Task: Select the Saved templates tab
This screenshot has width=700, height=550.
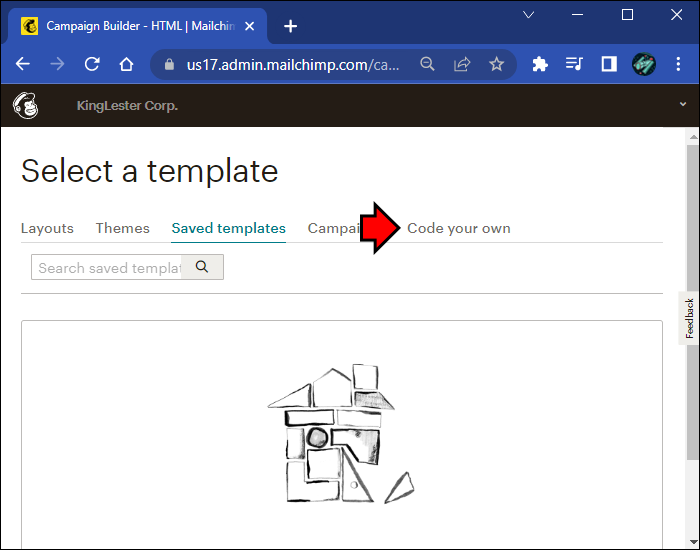Action: (x=229, y=229)
